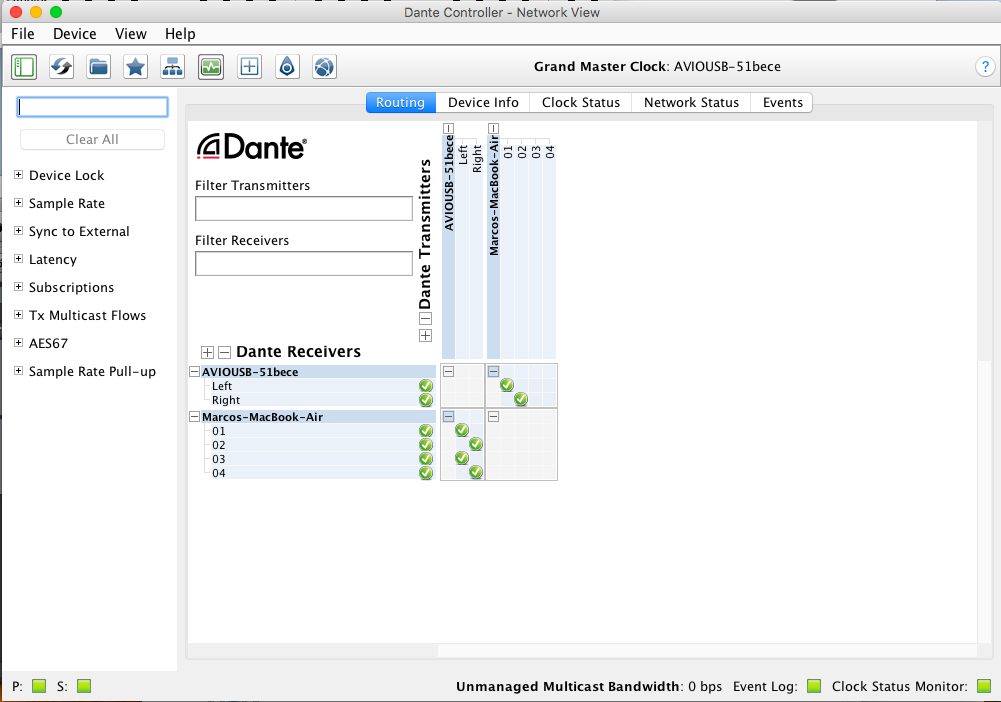The image size is (1001, 702).
Task: Toggle AVIOUSB Right receiver subscription crosspoint
Action: [520, 400]
